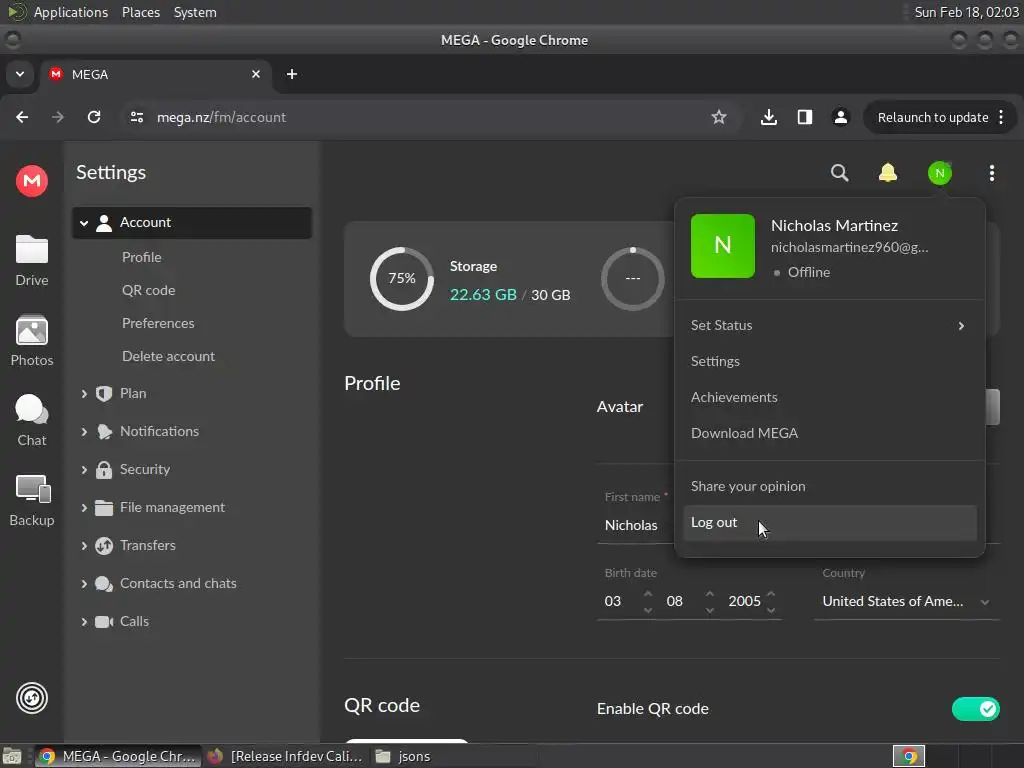Collapse the Account settings section

[x=84, y=223]
